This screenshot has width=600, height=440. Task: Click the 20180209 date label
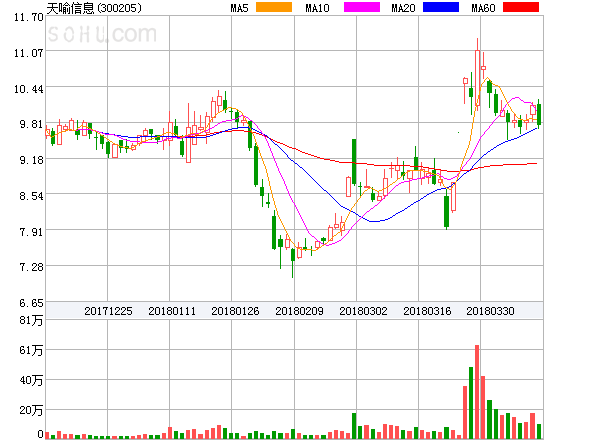(299, 311)
